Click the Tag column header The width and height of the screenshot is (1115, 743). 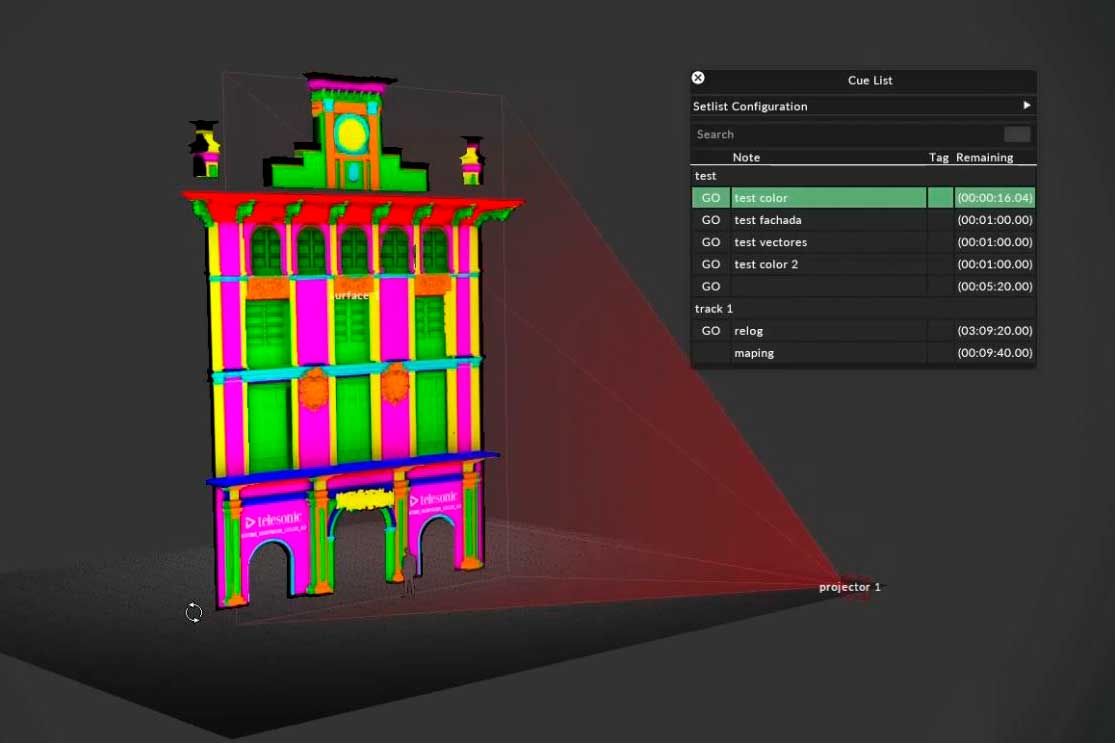click(938, 157)
